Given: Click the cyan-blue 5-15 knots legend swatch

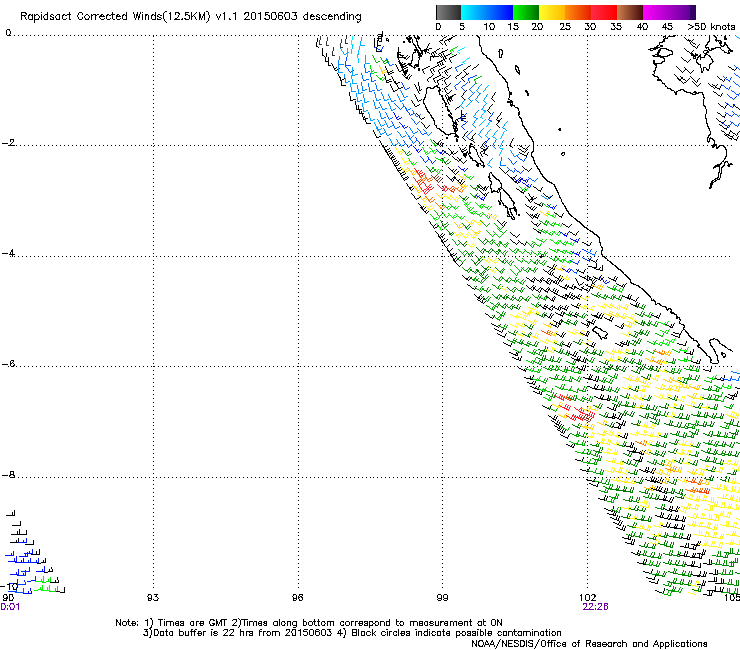Looking at the screenshot, I should (x=487, y=12).
